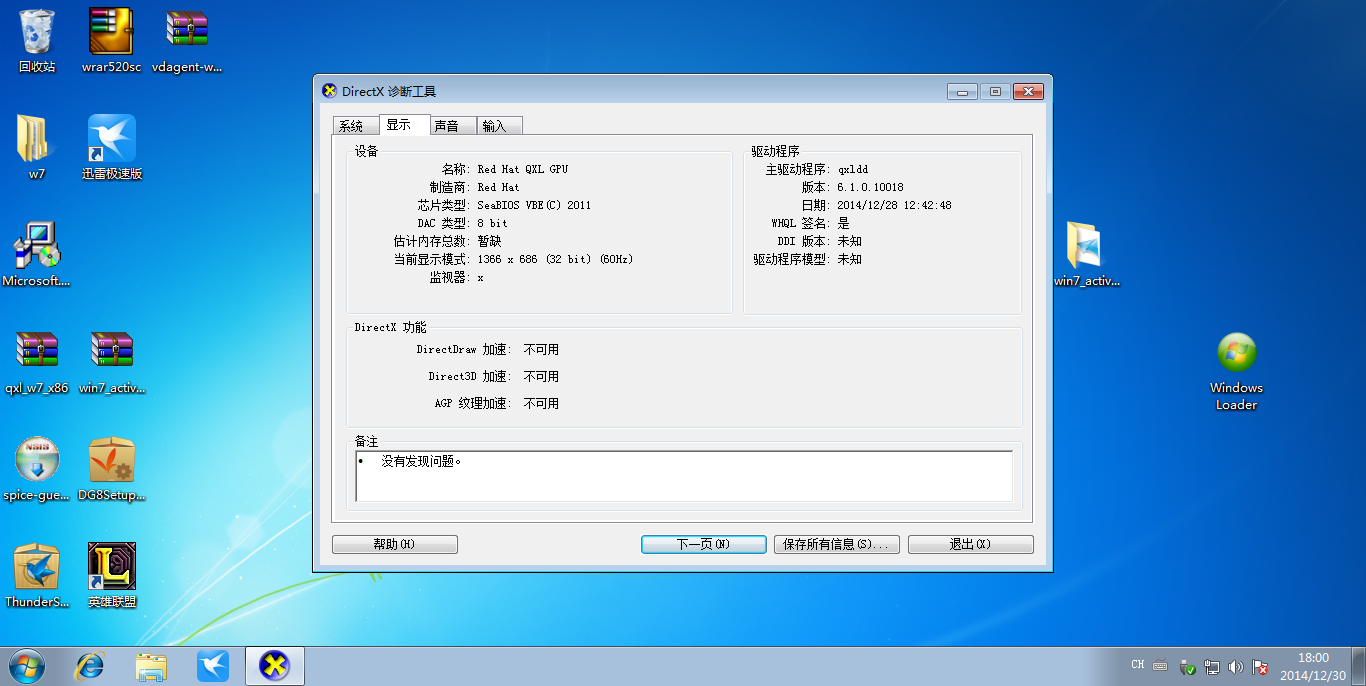Launch Windows Loader desktop icon
The image size is (1366, 686).
(1237, 370)
